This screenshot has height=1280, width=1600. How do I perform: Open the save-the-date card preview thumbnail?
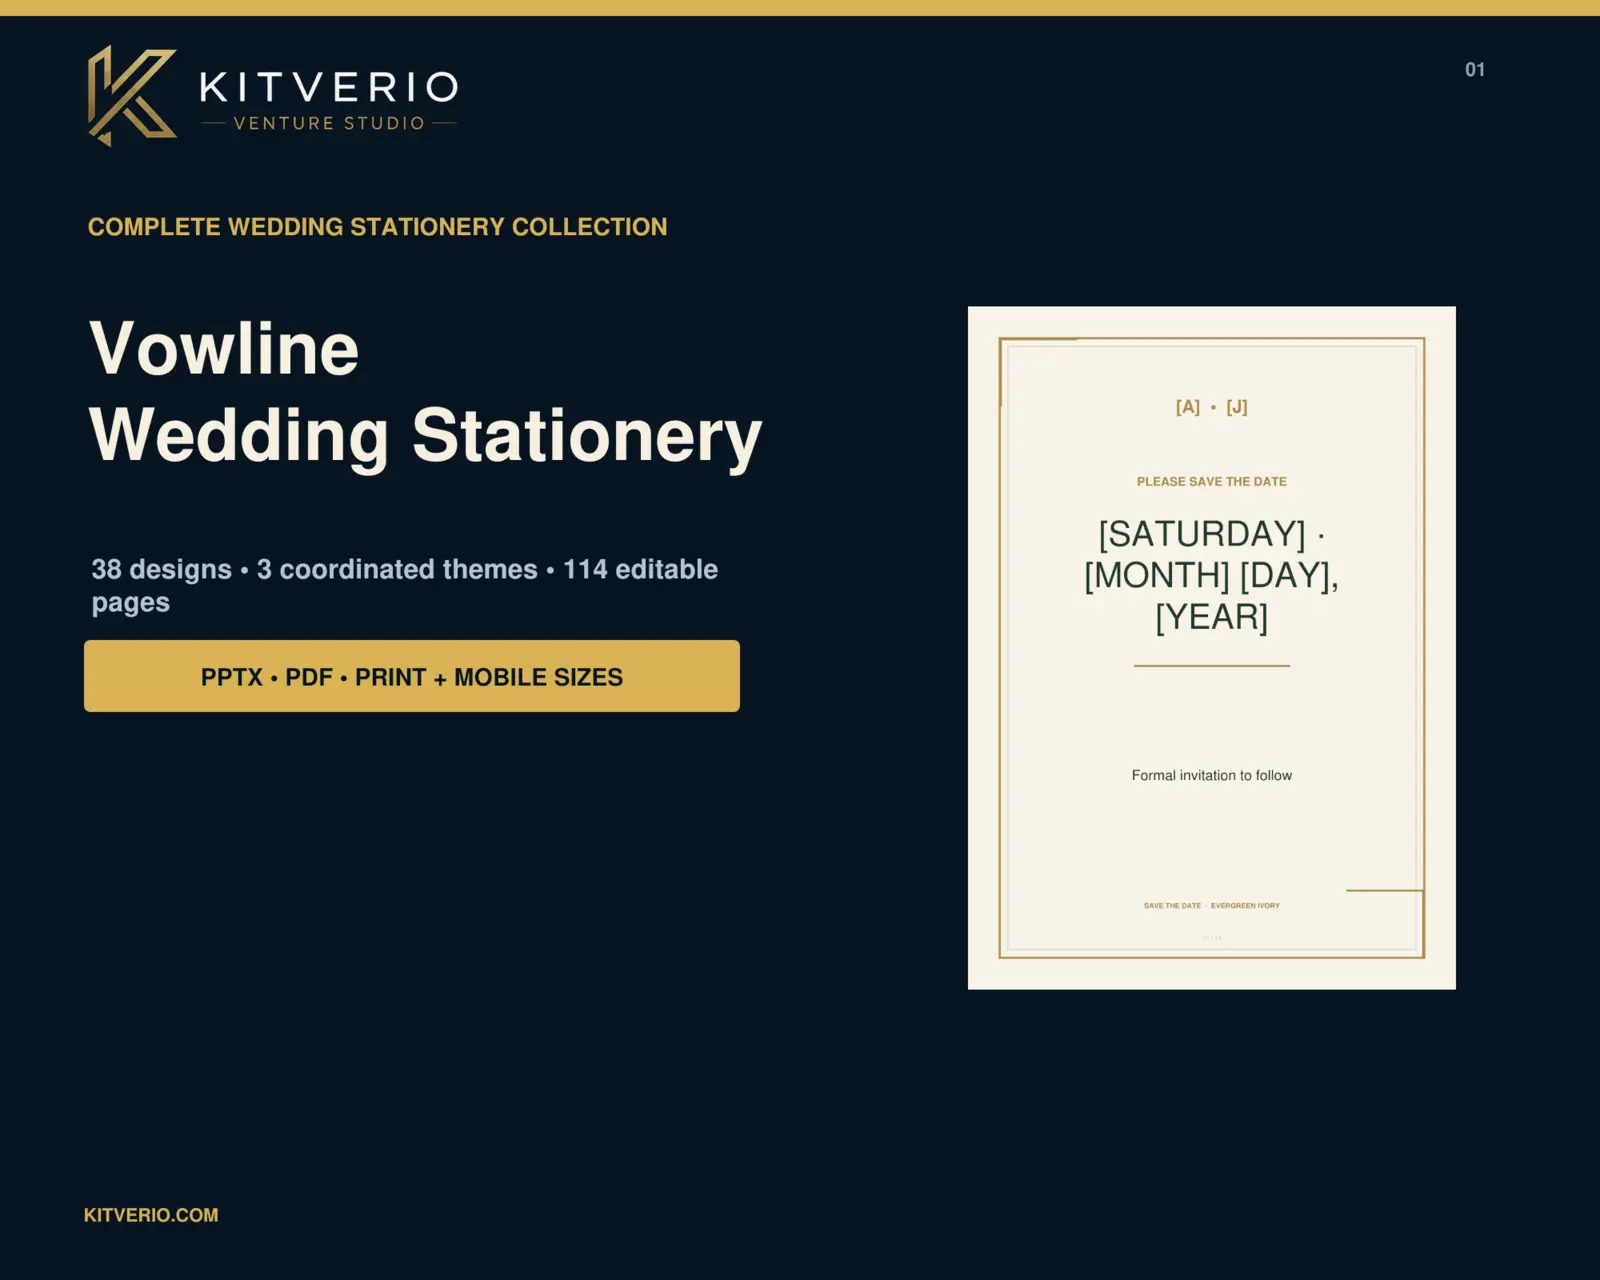click(1212, 648)
